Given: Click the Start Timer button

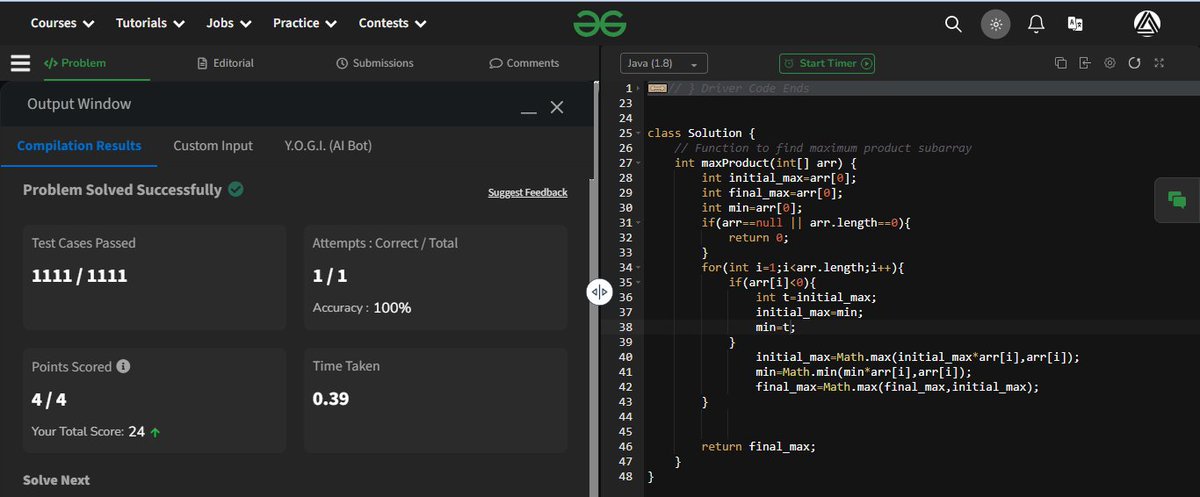Looking at the screenshot, I should (x=827, y=63).
